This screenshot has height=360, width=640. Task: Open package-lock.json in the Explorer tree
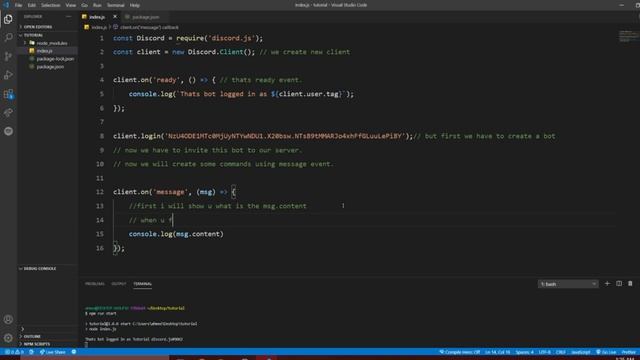55,59
